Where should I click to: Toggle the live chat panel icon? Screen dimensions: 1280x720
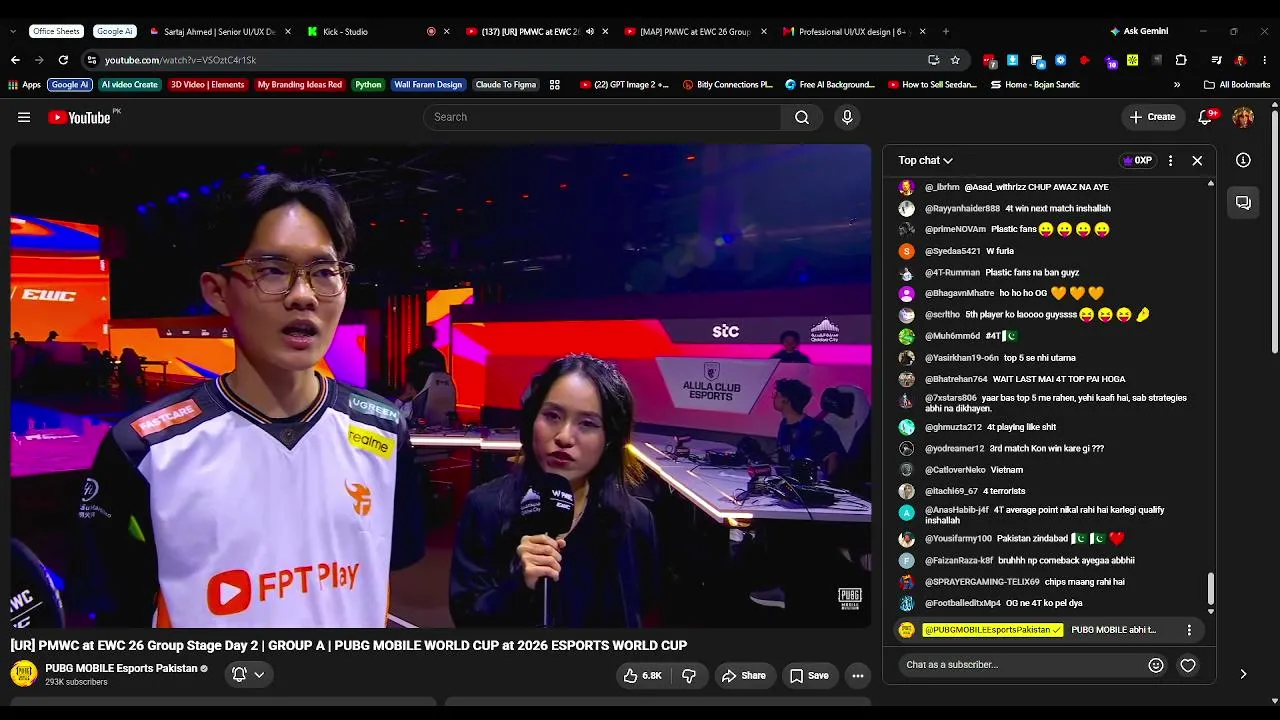[x=1243, y=202]
